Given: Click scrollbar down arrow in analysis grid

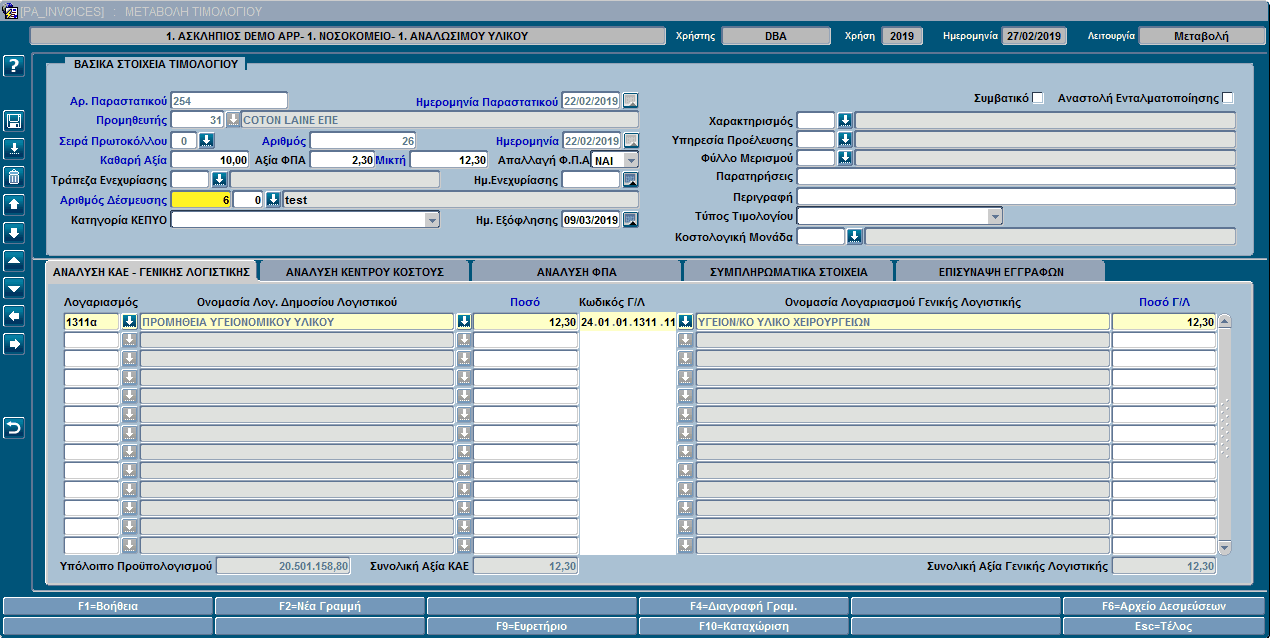Looking at the screenshot, I should (x=1225, y=547).
